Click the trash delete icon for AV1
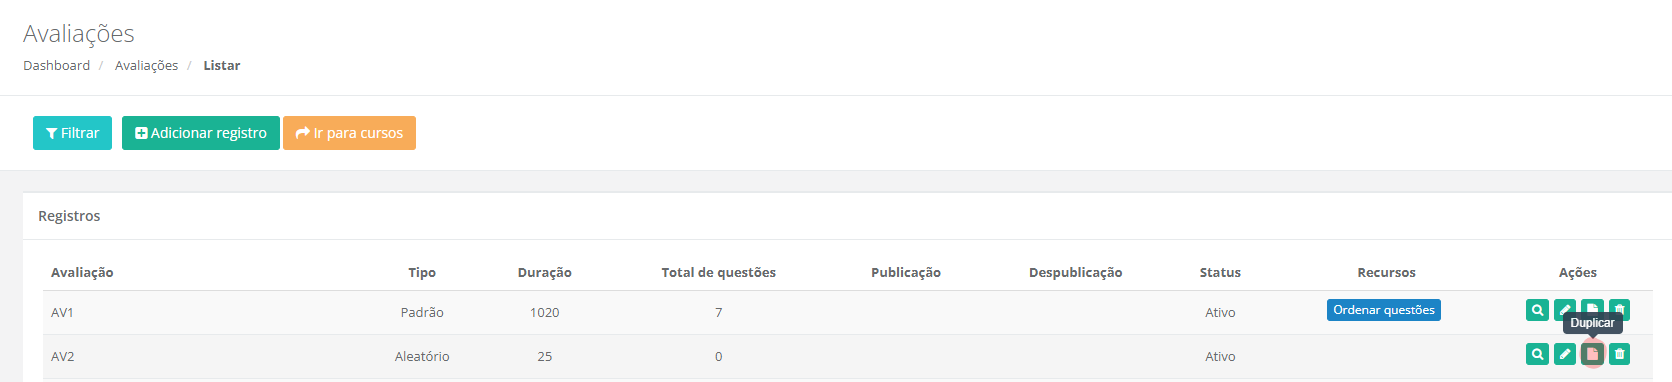The image size is (1672, 382). [x=1620, y=310]
